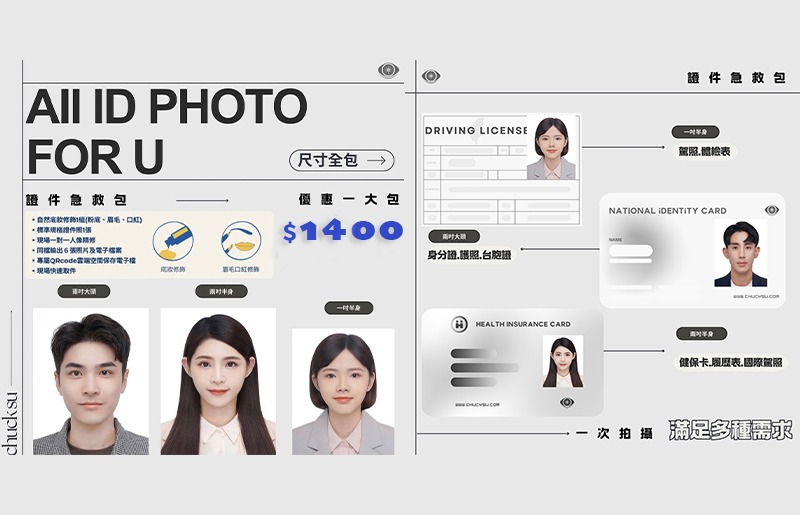This screenshot has width=800, height=515.
Task: Click the eye logo left of 證件急救包 header
Action: pos(431,76)
